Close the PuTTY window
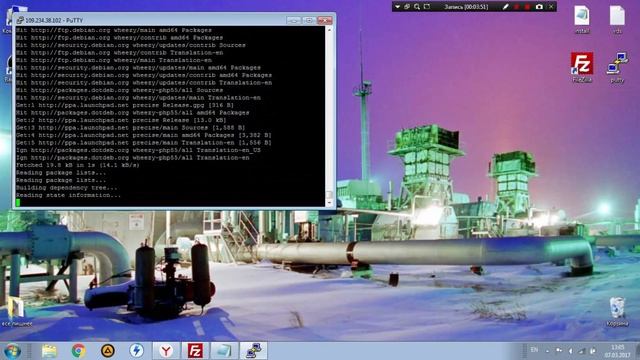 click(x=325, y=20)
